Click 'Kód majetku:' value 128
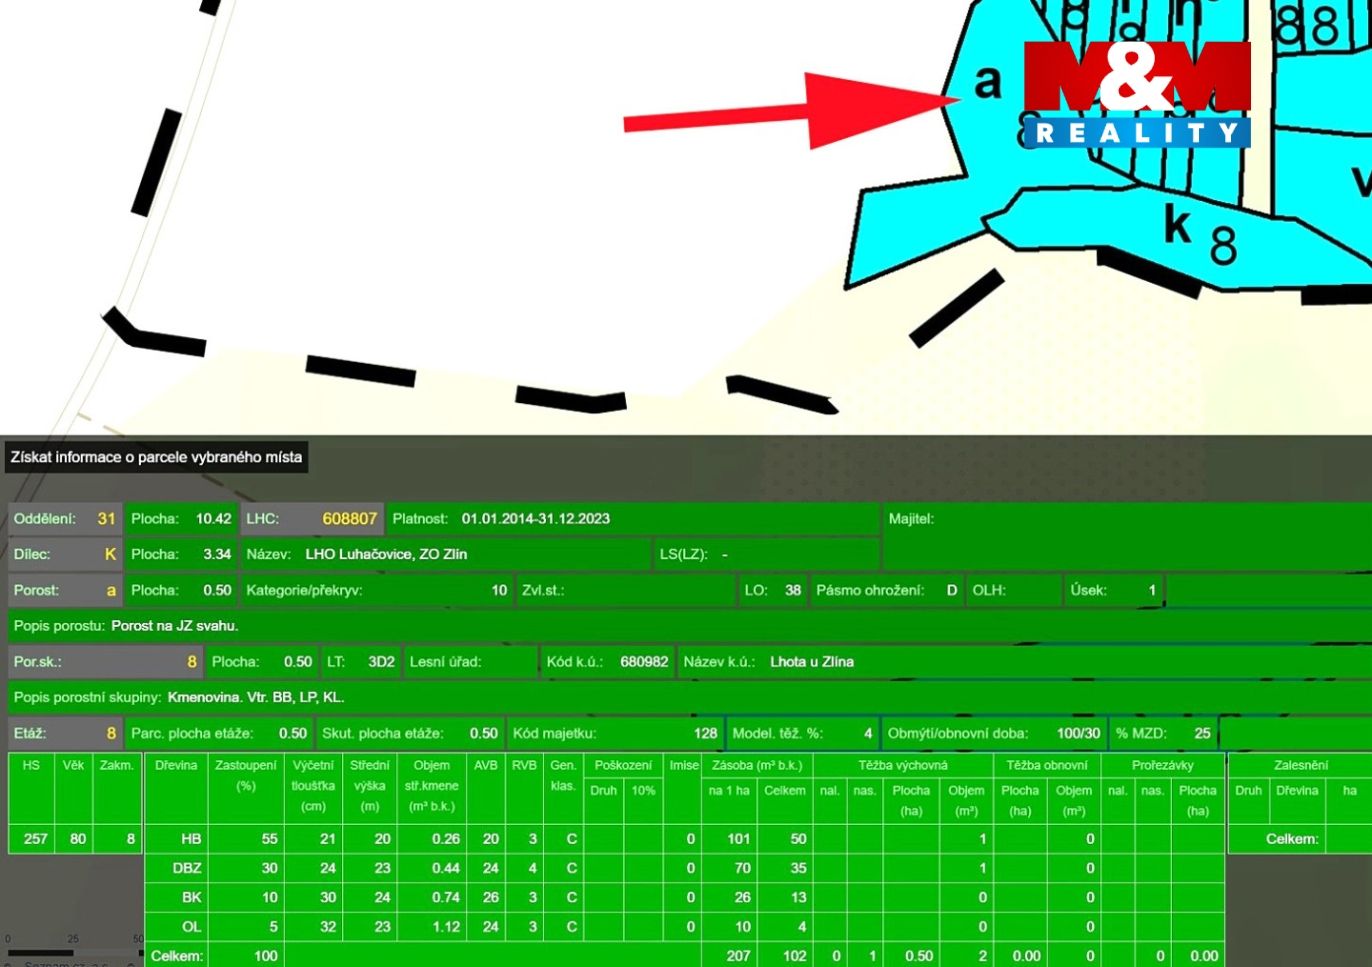The image size is (1372, 967). click(706, 733)
